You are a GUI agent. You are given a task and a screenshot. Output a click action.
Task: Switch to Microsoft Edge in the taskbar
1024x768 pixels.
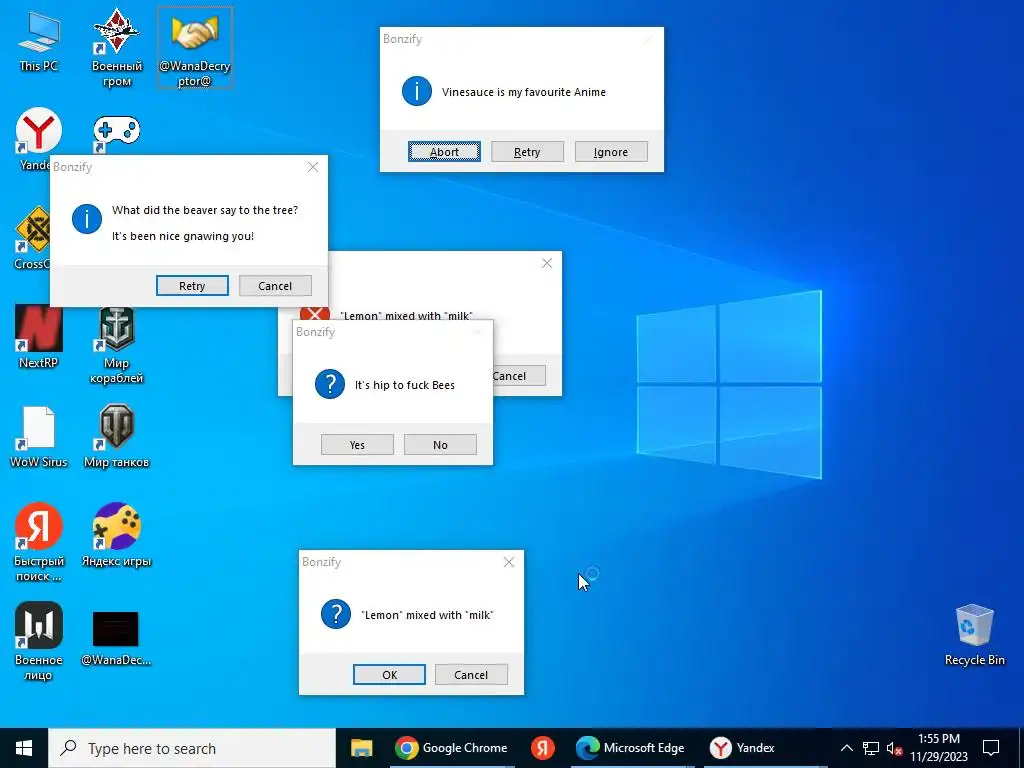(631, 748)
